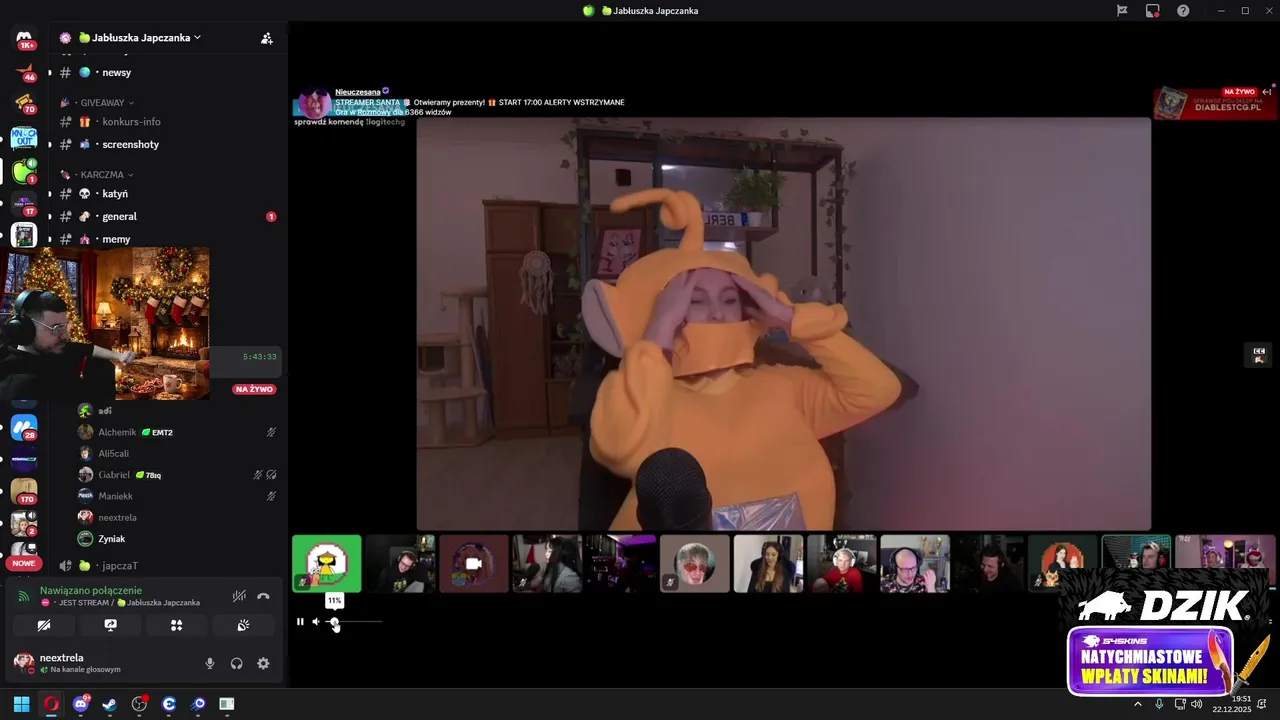Open the Windows notification center icon
The height and width of the screenshot is (720, 1280).
tap(1262, 704)
